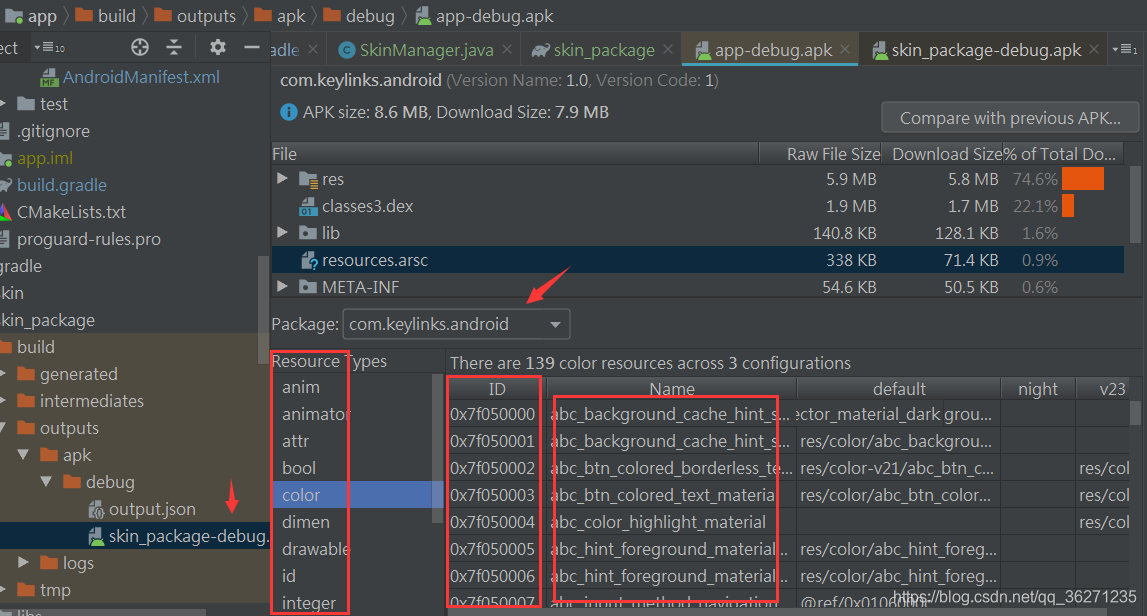Collapse the lib folder in APK contents
Screen dimensions: 1147x616
(283, 233)
